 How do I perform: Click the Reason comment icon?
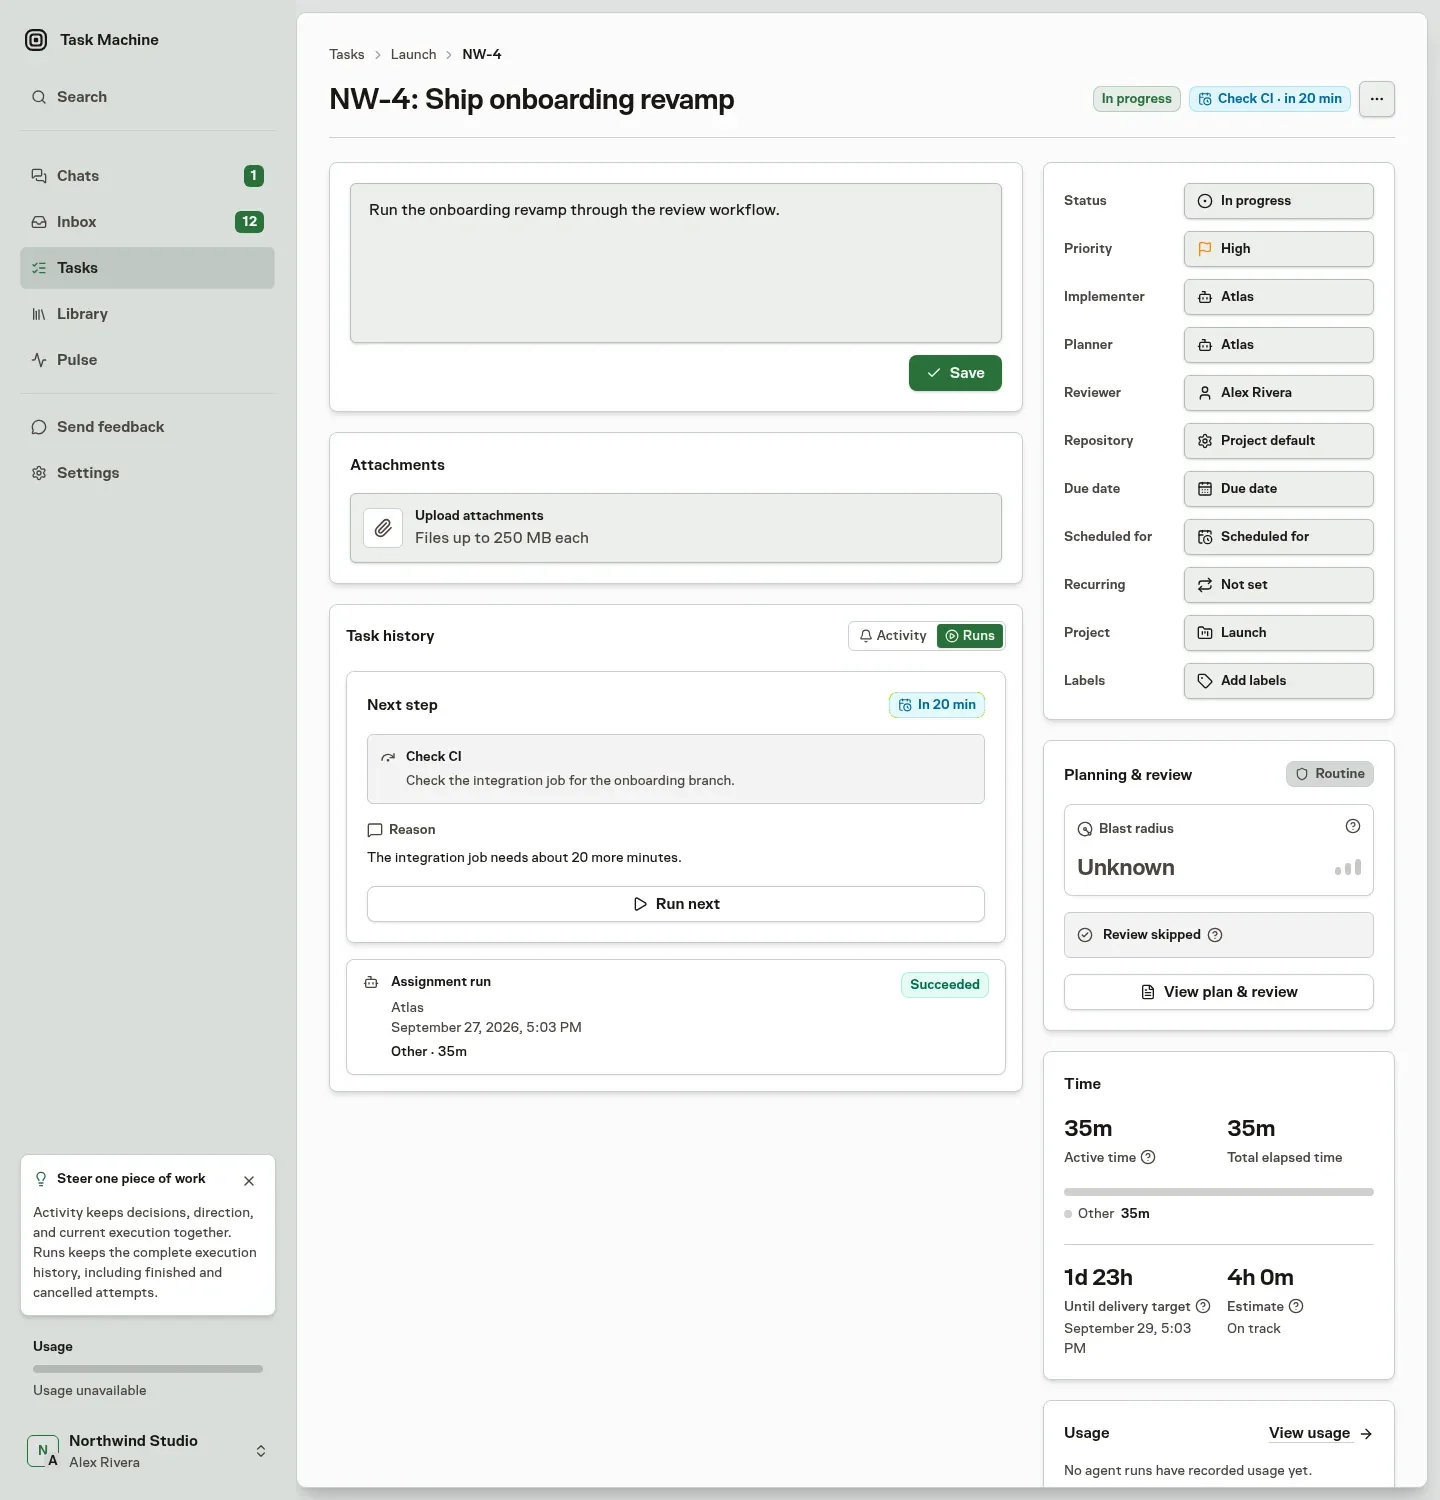(375, 830)
